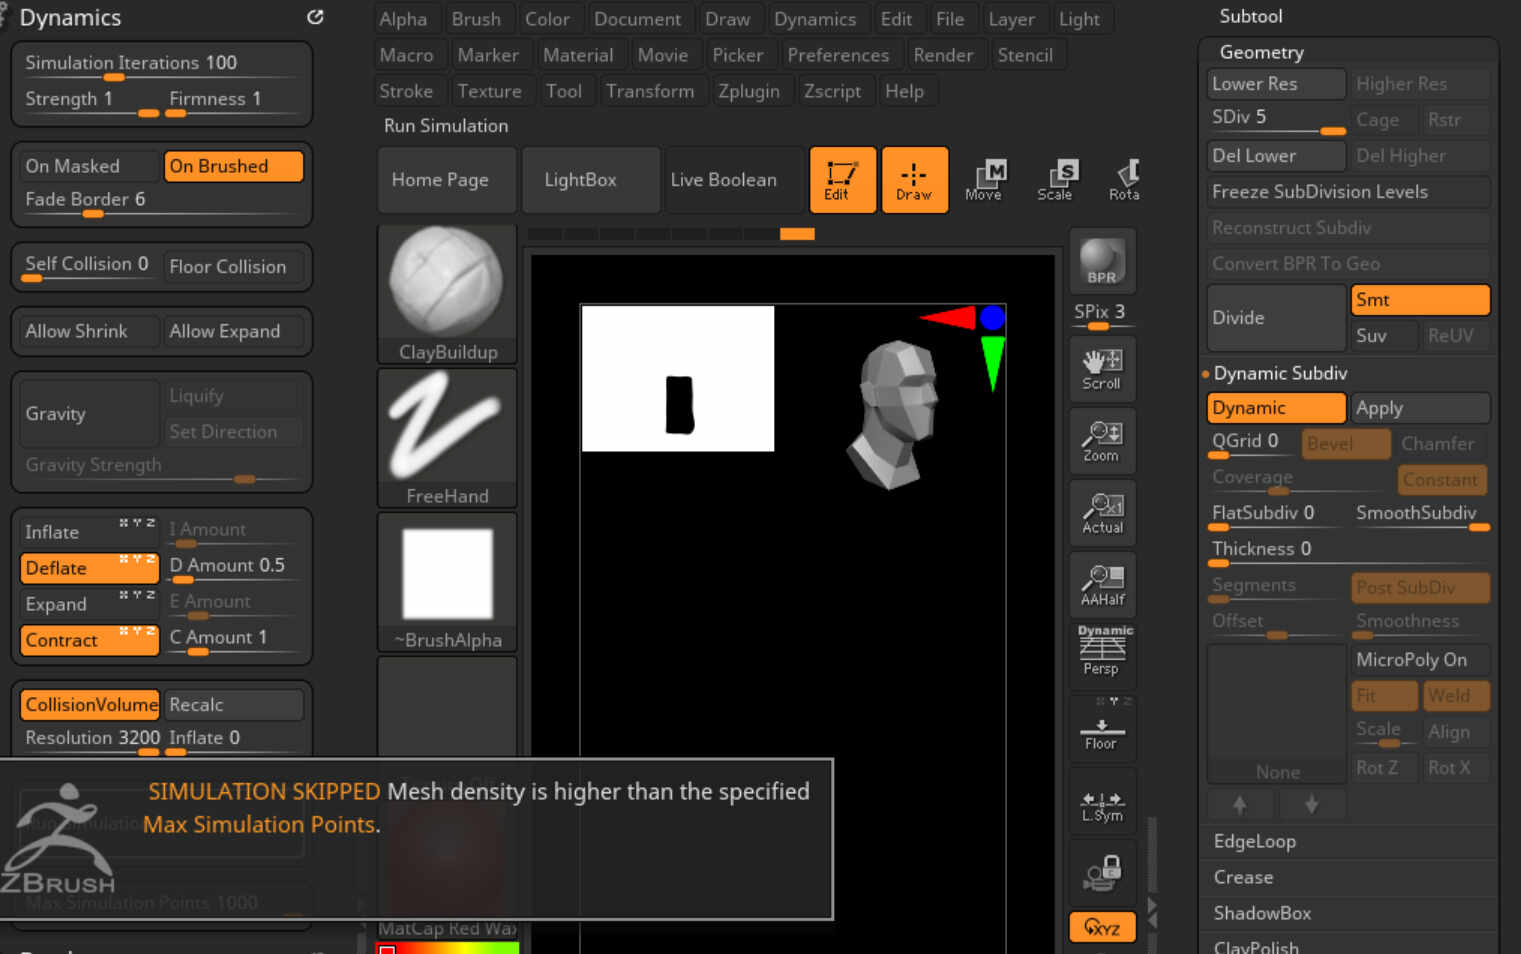Click the red X axis cone
The width and height of the screenshot is (1521, 954).
click(948, 318)
